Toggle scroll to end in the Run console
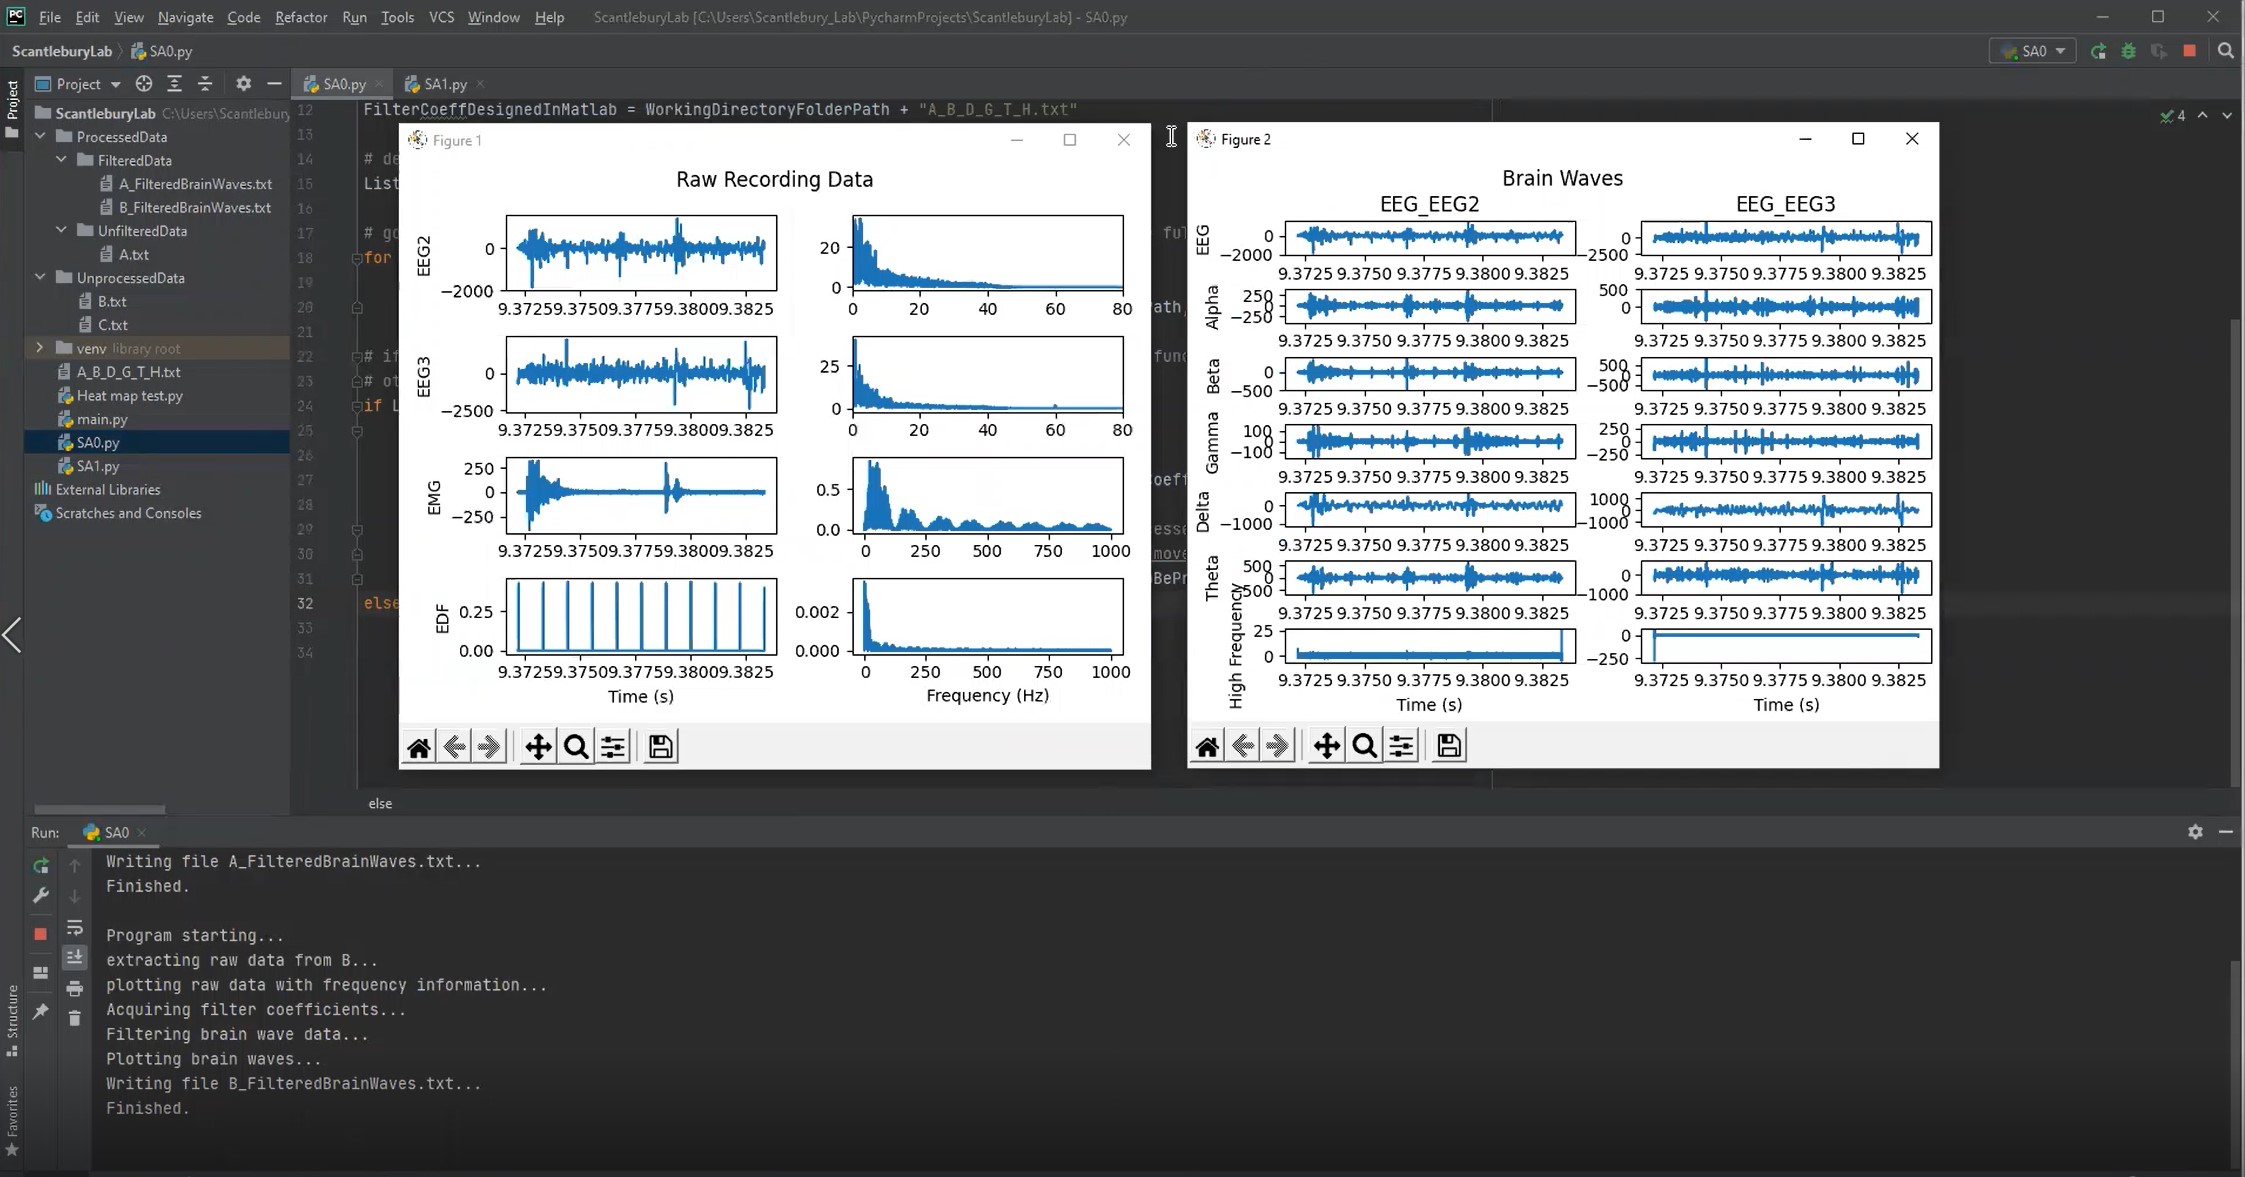The width and height of the screenshot is (2245, 1177). click(75, 958)
